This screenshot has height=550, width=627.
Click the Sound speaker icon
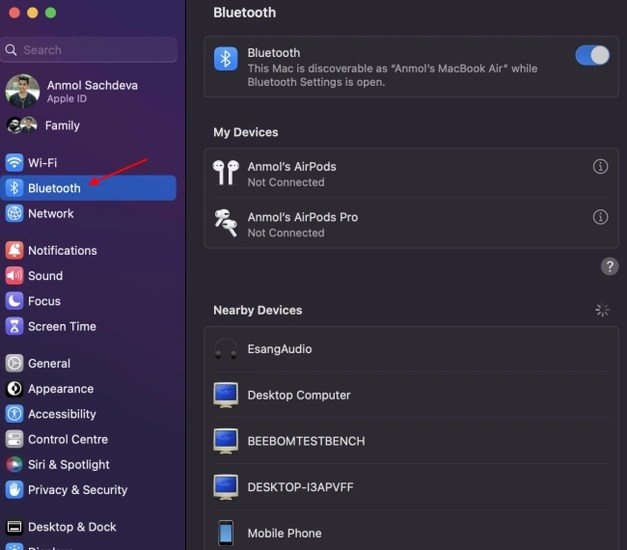(x=14, y=276)
